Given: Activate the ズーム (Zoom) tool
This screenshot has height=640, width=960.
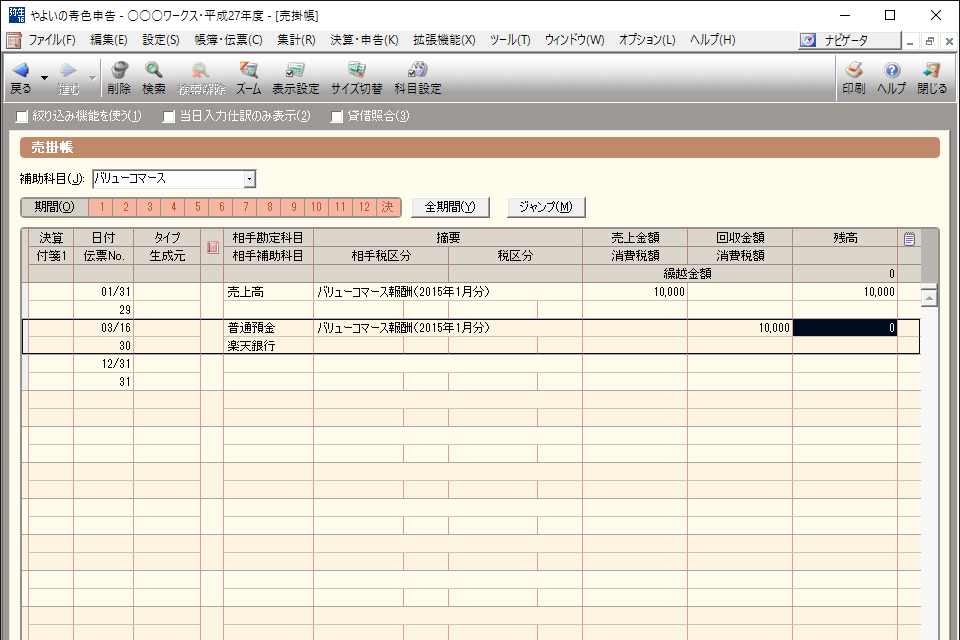Looking at the screenshot, I should click(249, 78).
